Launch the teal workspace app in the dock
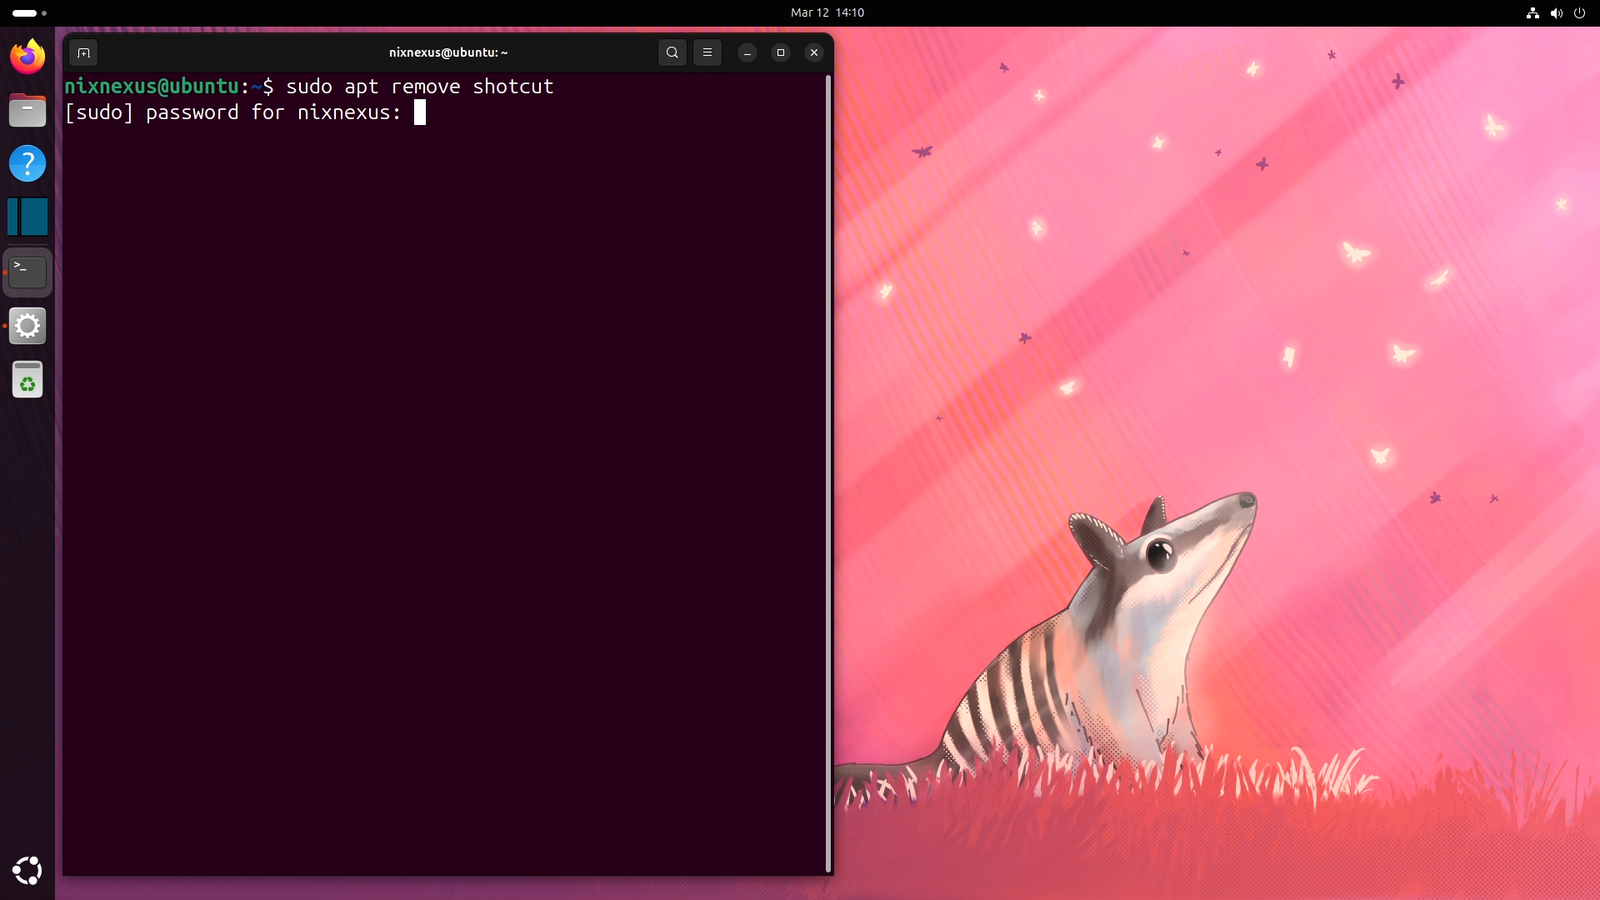This screenshot has height=900, width=1600. (x=27, y=216)
